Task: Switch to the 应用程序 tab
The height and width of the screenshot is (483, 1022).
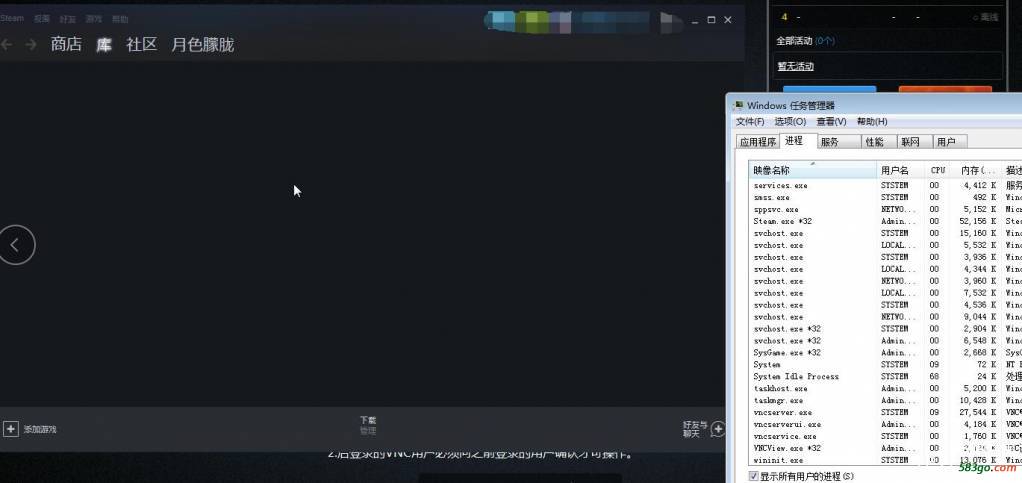Action: pos(758,142)
